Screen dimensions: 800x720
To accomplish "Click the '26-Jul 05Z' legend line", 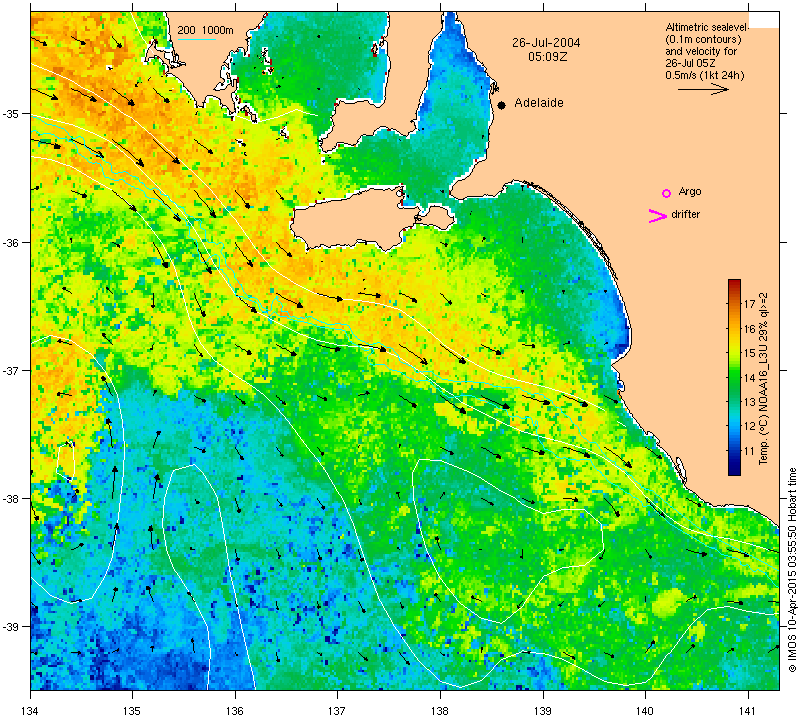I will click(x=690, y=63).
